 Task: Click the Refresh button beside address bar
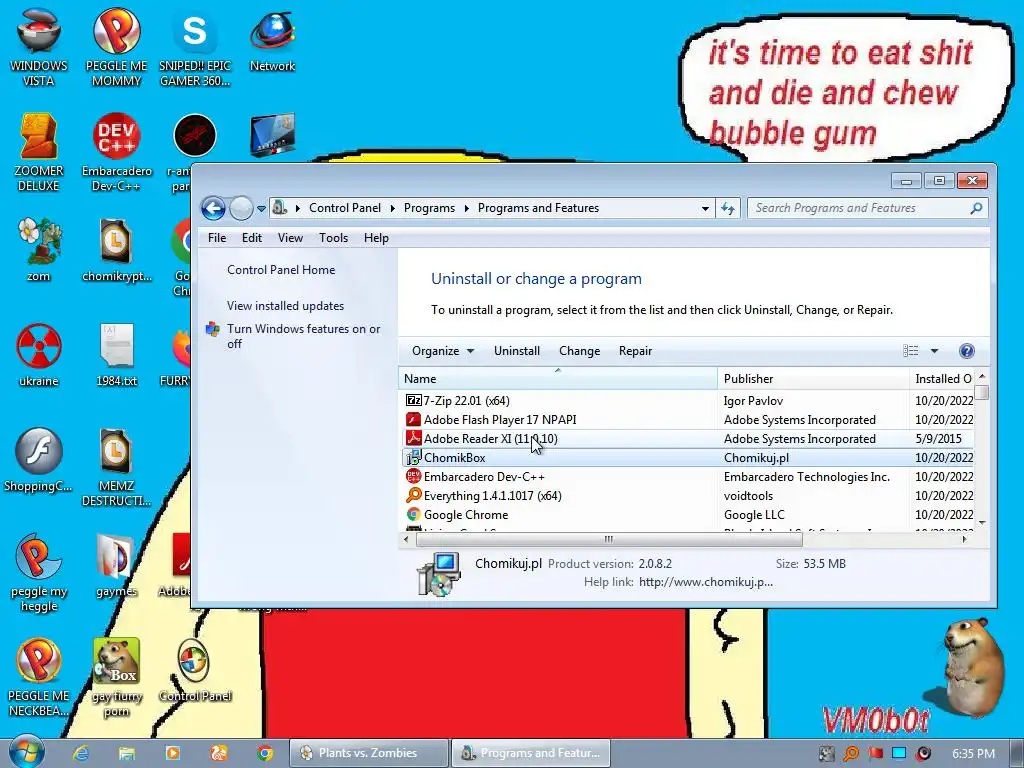(728, 208)
